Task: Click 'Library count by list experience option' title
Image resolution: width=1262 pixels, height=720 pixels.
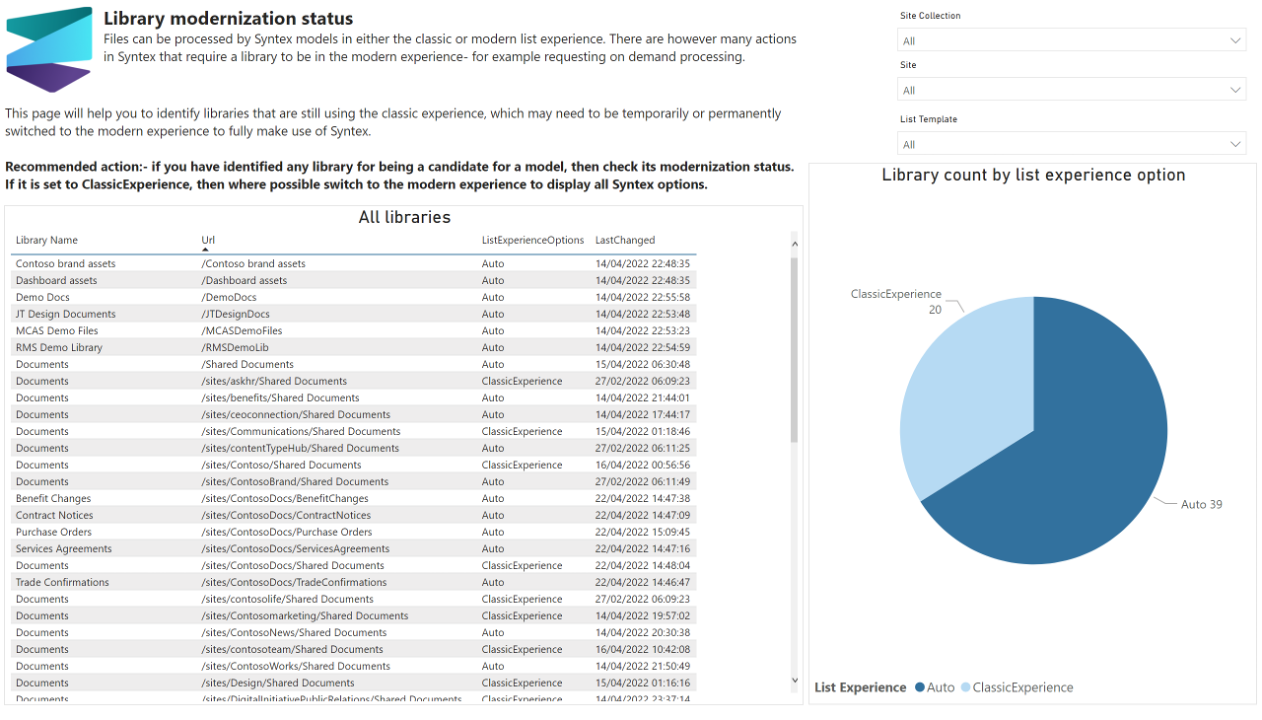Action: 1033,175
